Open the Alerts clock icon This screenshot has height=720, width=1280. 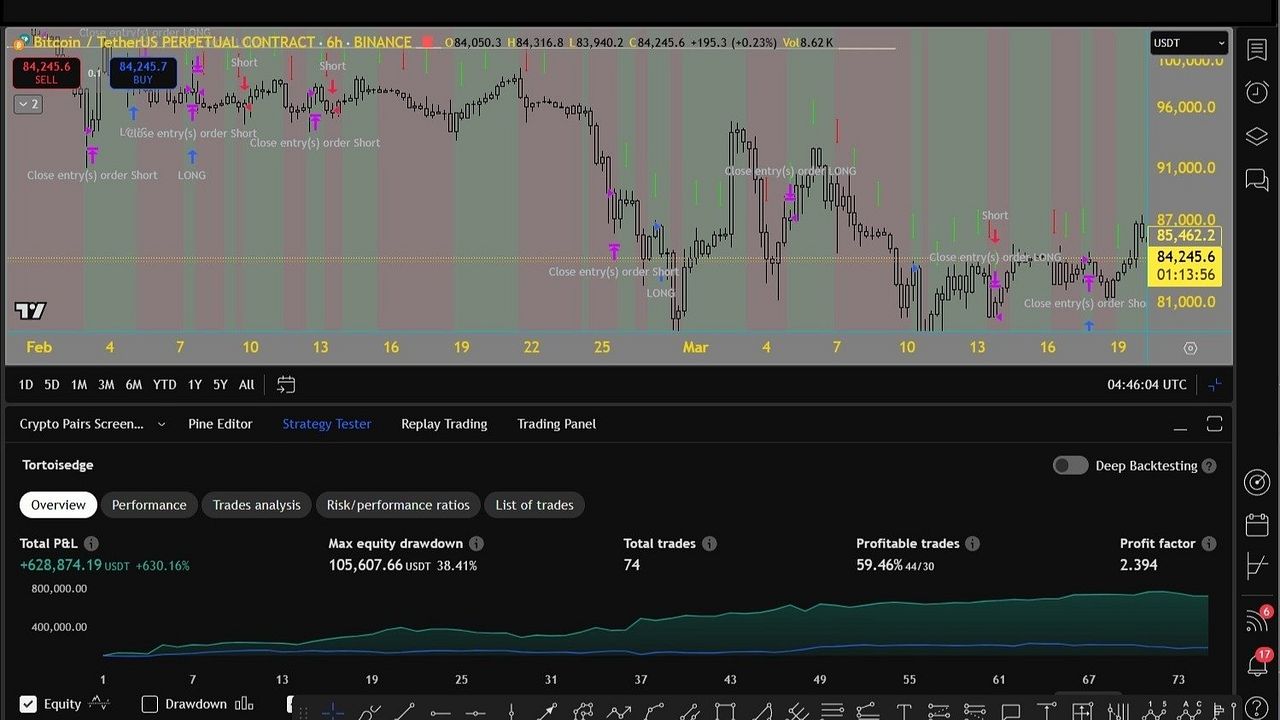[1257, 92]
